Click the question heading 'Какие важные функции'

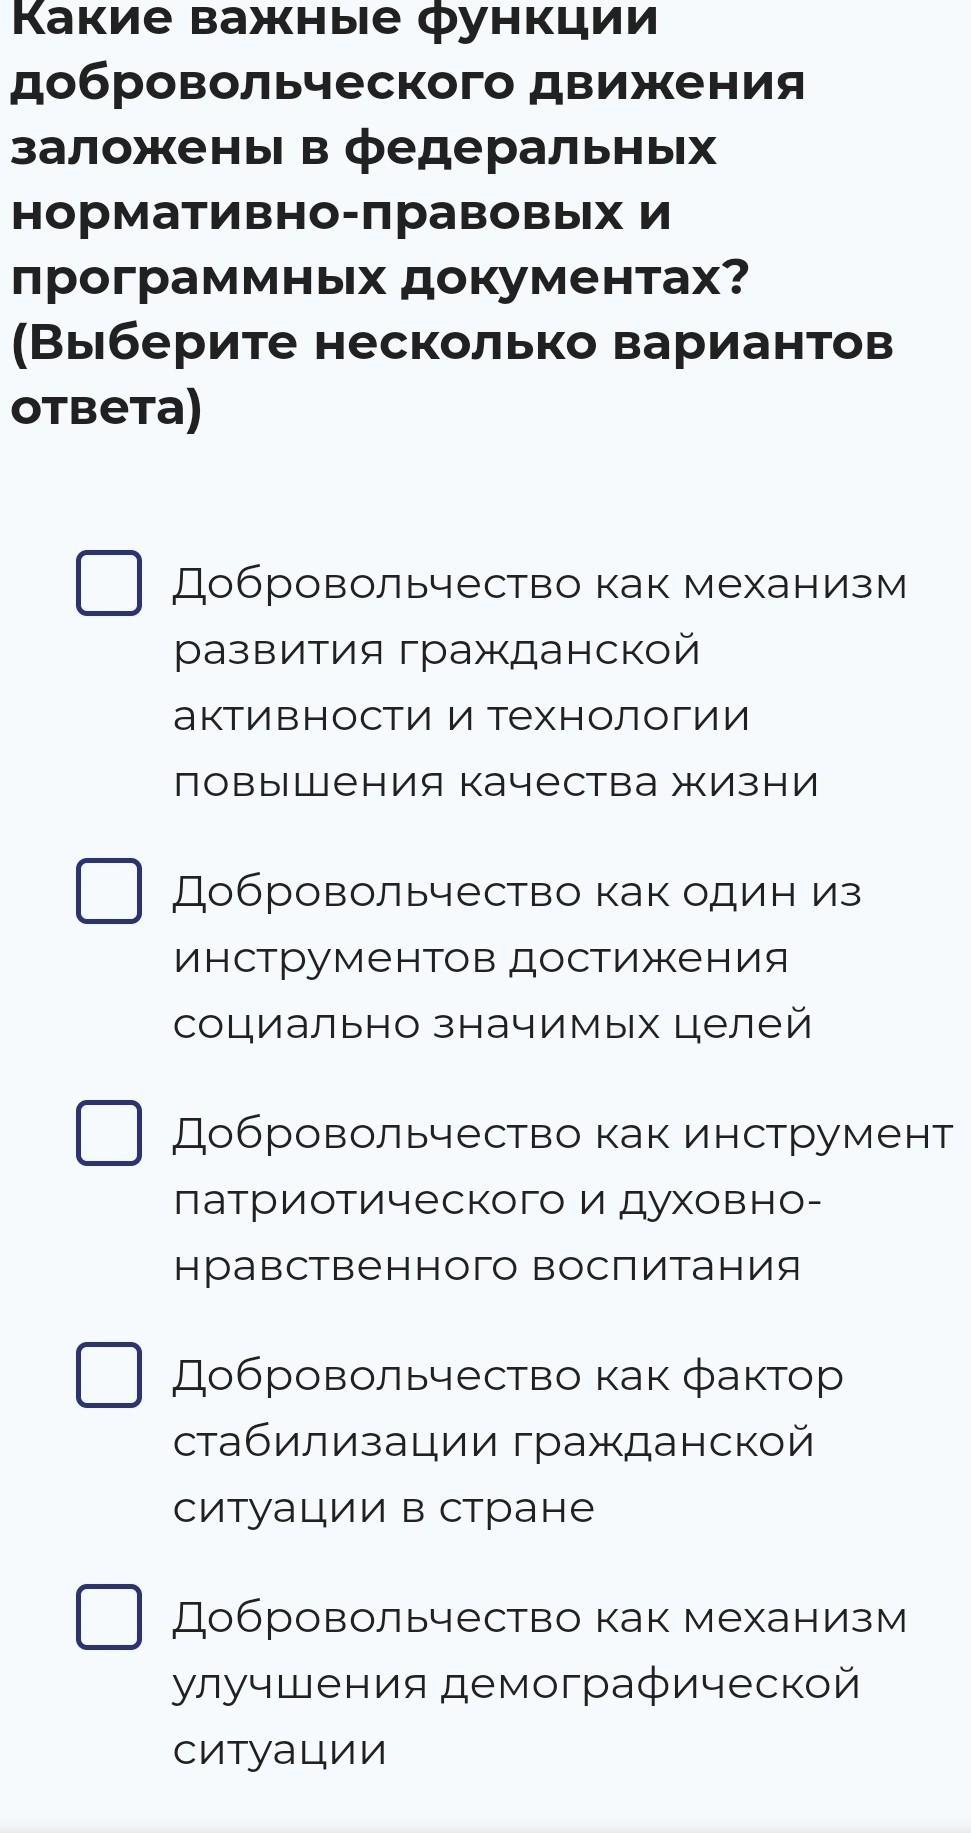[x=335, y=20]
